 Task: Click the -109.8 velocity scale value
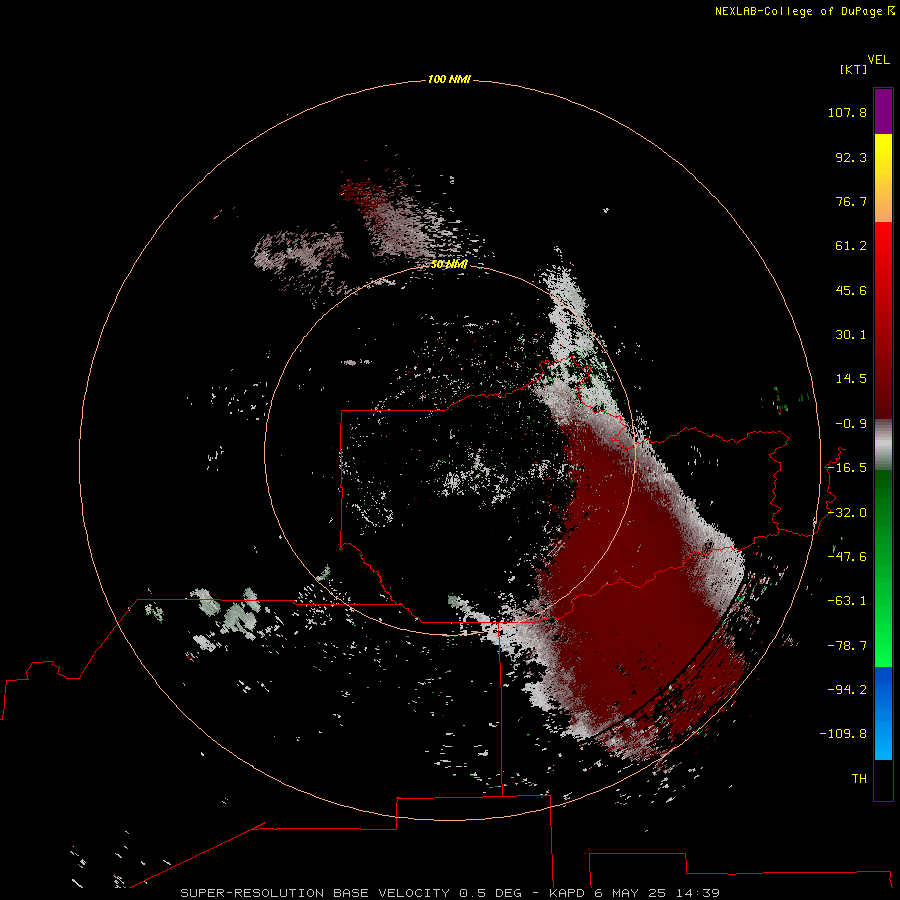pyautogui.click(x=843, y=734)
